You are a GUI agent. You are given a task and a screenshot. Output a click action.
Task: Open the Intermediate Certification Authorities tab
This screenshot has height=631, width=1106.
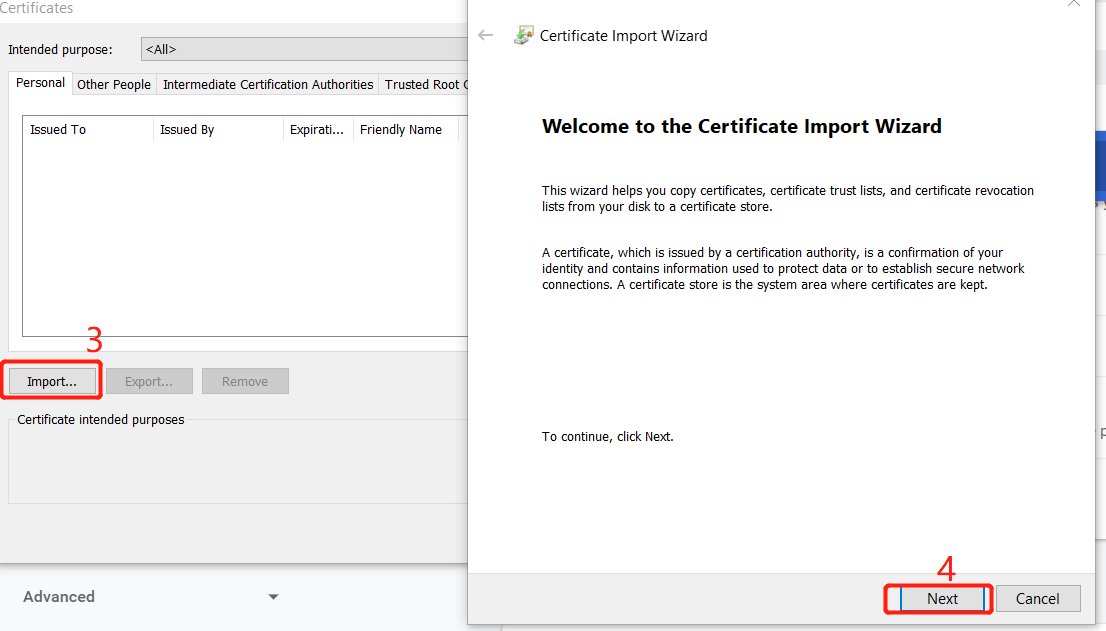click(267, 84)
